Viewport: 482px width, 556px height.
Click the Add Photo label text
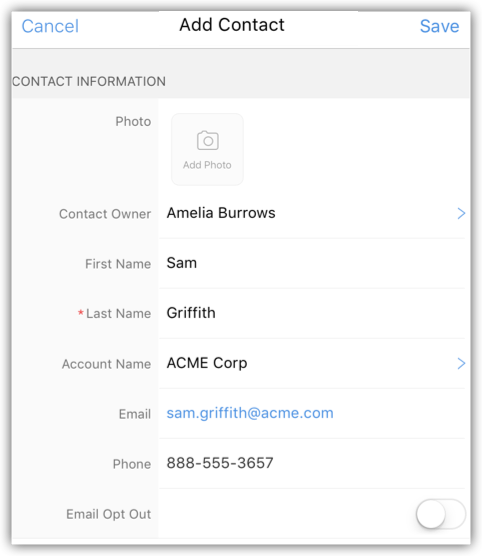tap(207, 165)
